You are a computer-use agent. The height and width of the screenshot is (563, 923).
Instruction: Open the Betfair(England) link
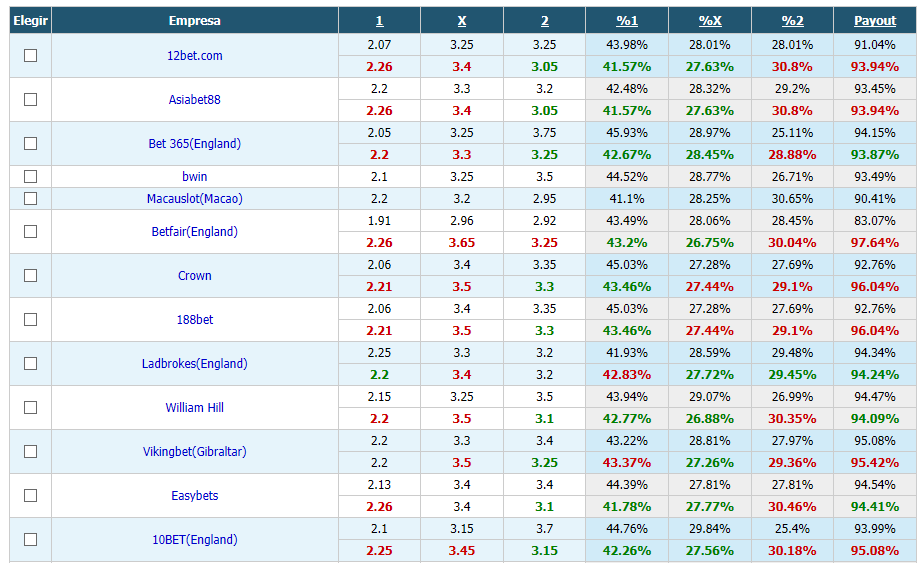pyautogui.click(x=195, y=231)
